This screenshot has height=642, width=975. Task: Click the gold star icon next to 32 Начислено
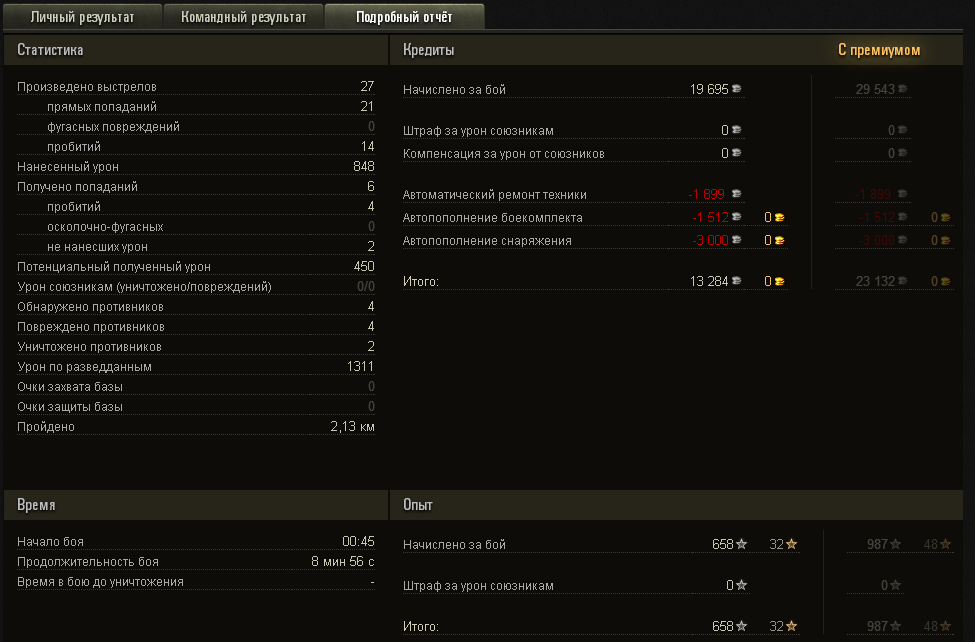point(792,544)
